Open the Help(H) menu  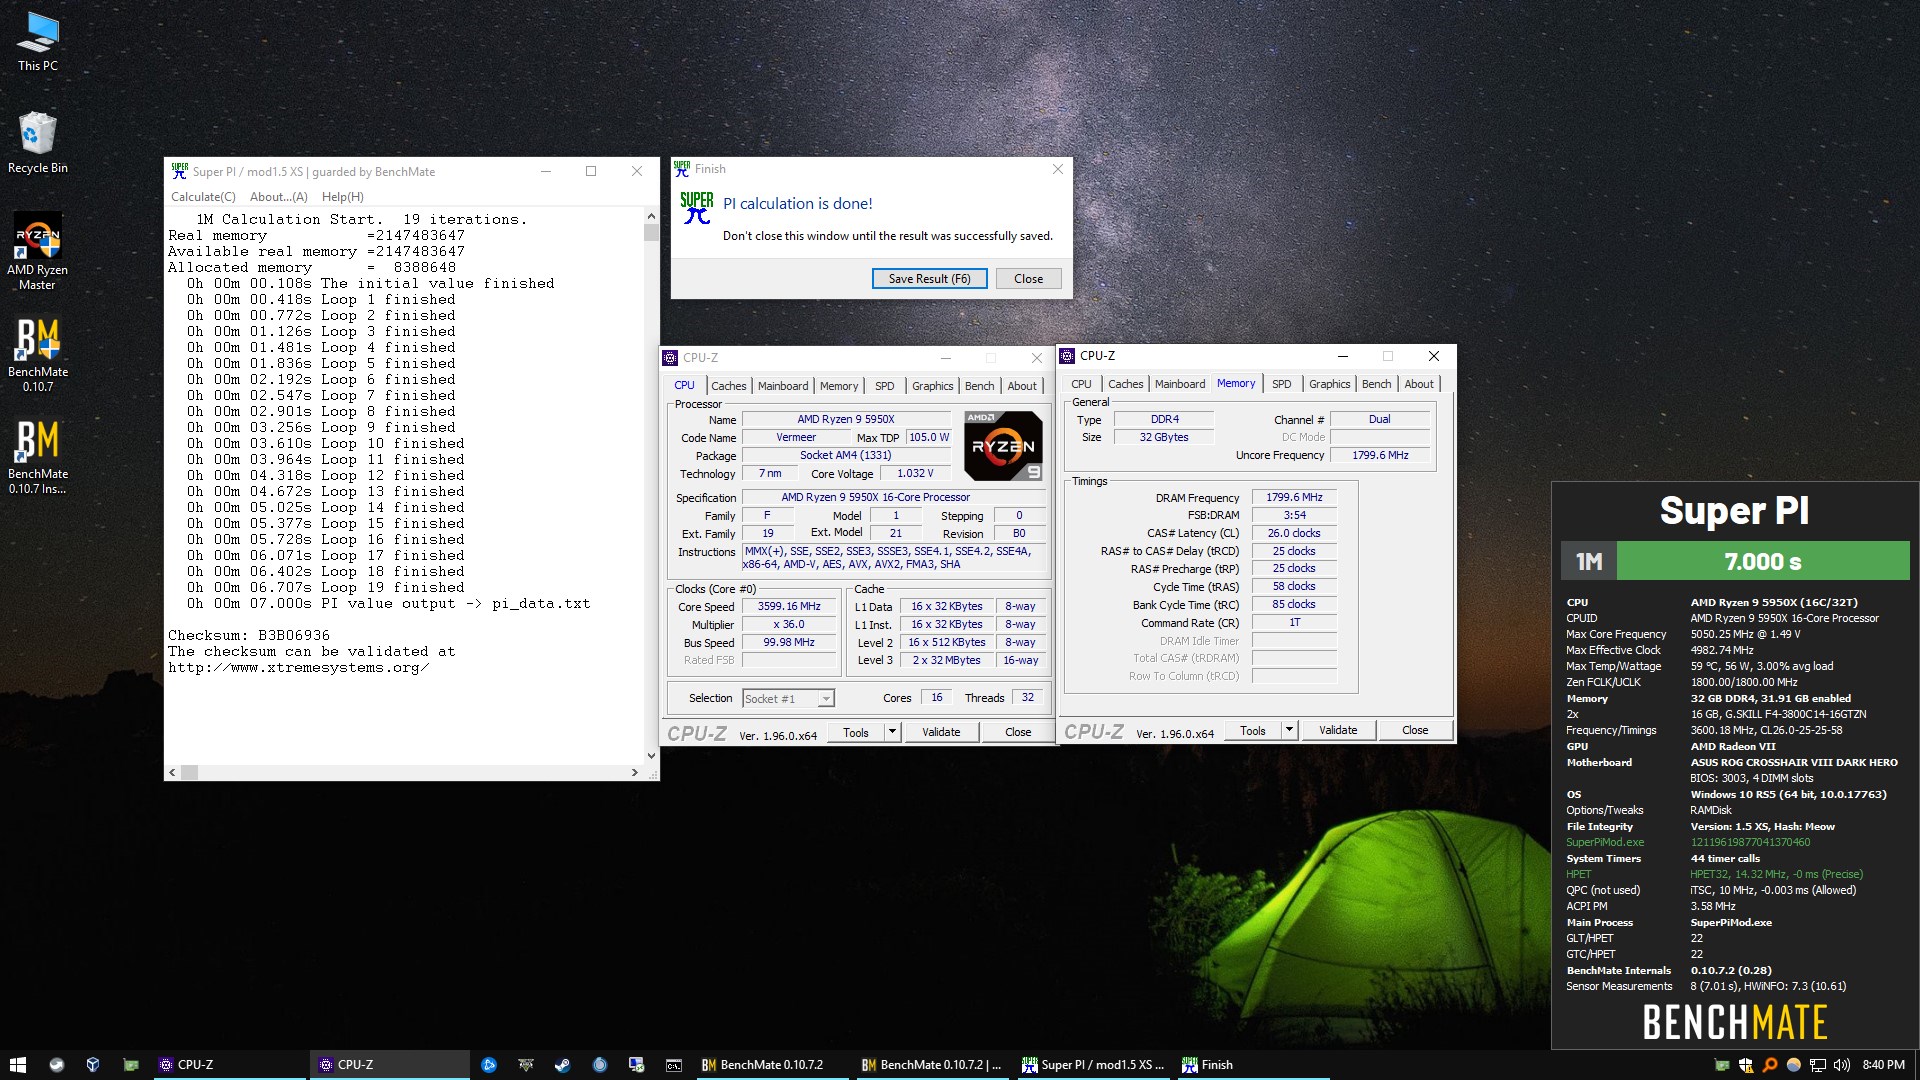pos(342,197)
